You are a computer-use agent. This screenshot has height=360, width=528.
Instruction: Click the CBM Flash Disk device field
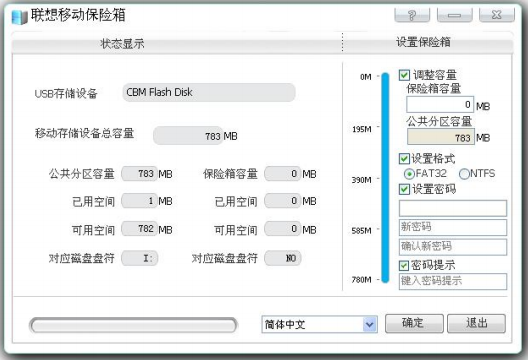[209, 92]
